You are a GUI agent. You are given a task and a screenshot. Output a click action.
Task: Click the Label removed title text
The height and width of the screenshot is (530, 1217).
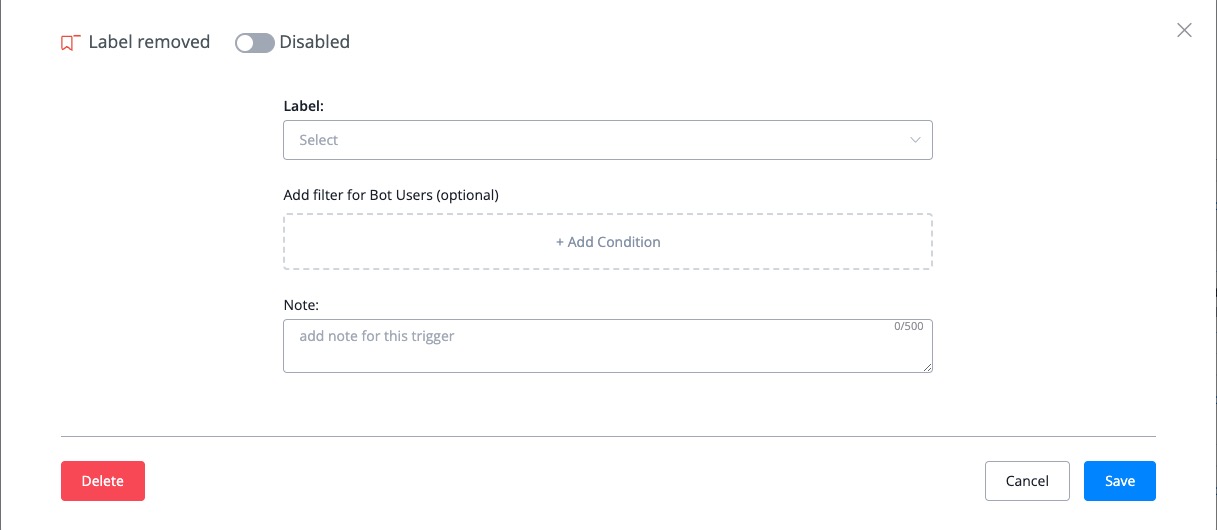coord(149,42)
